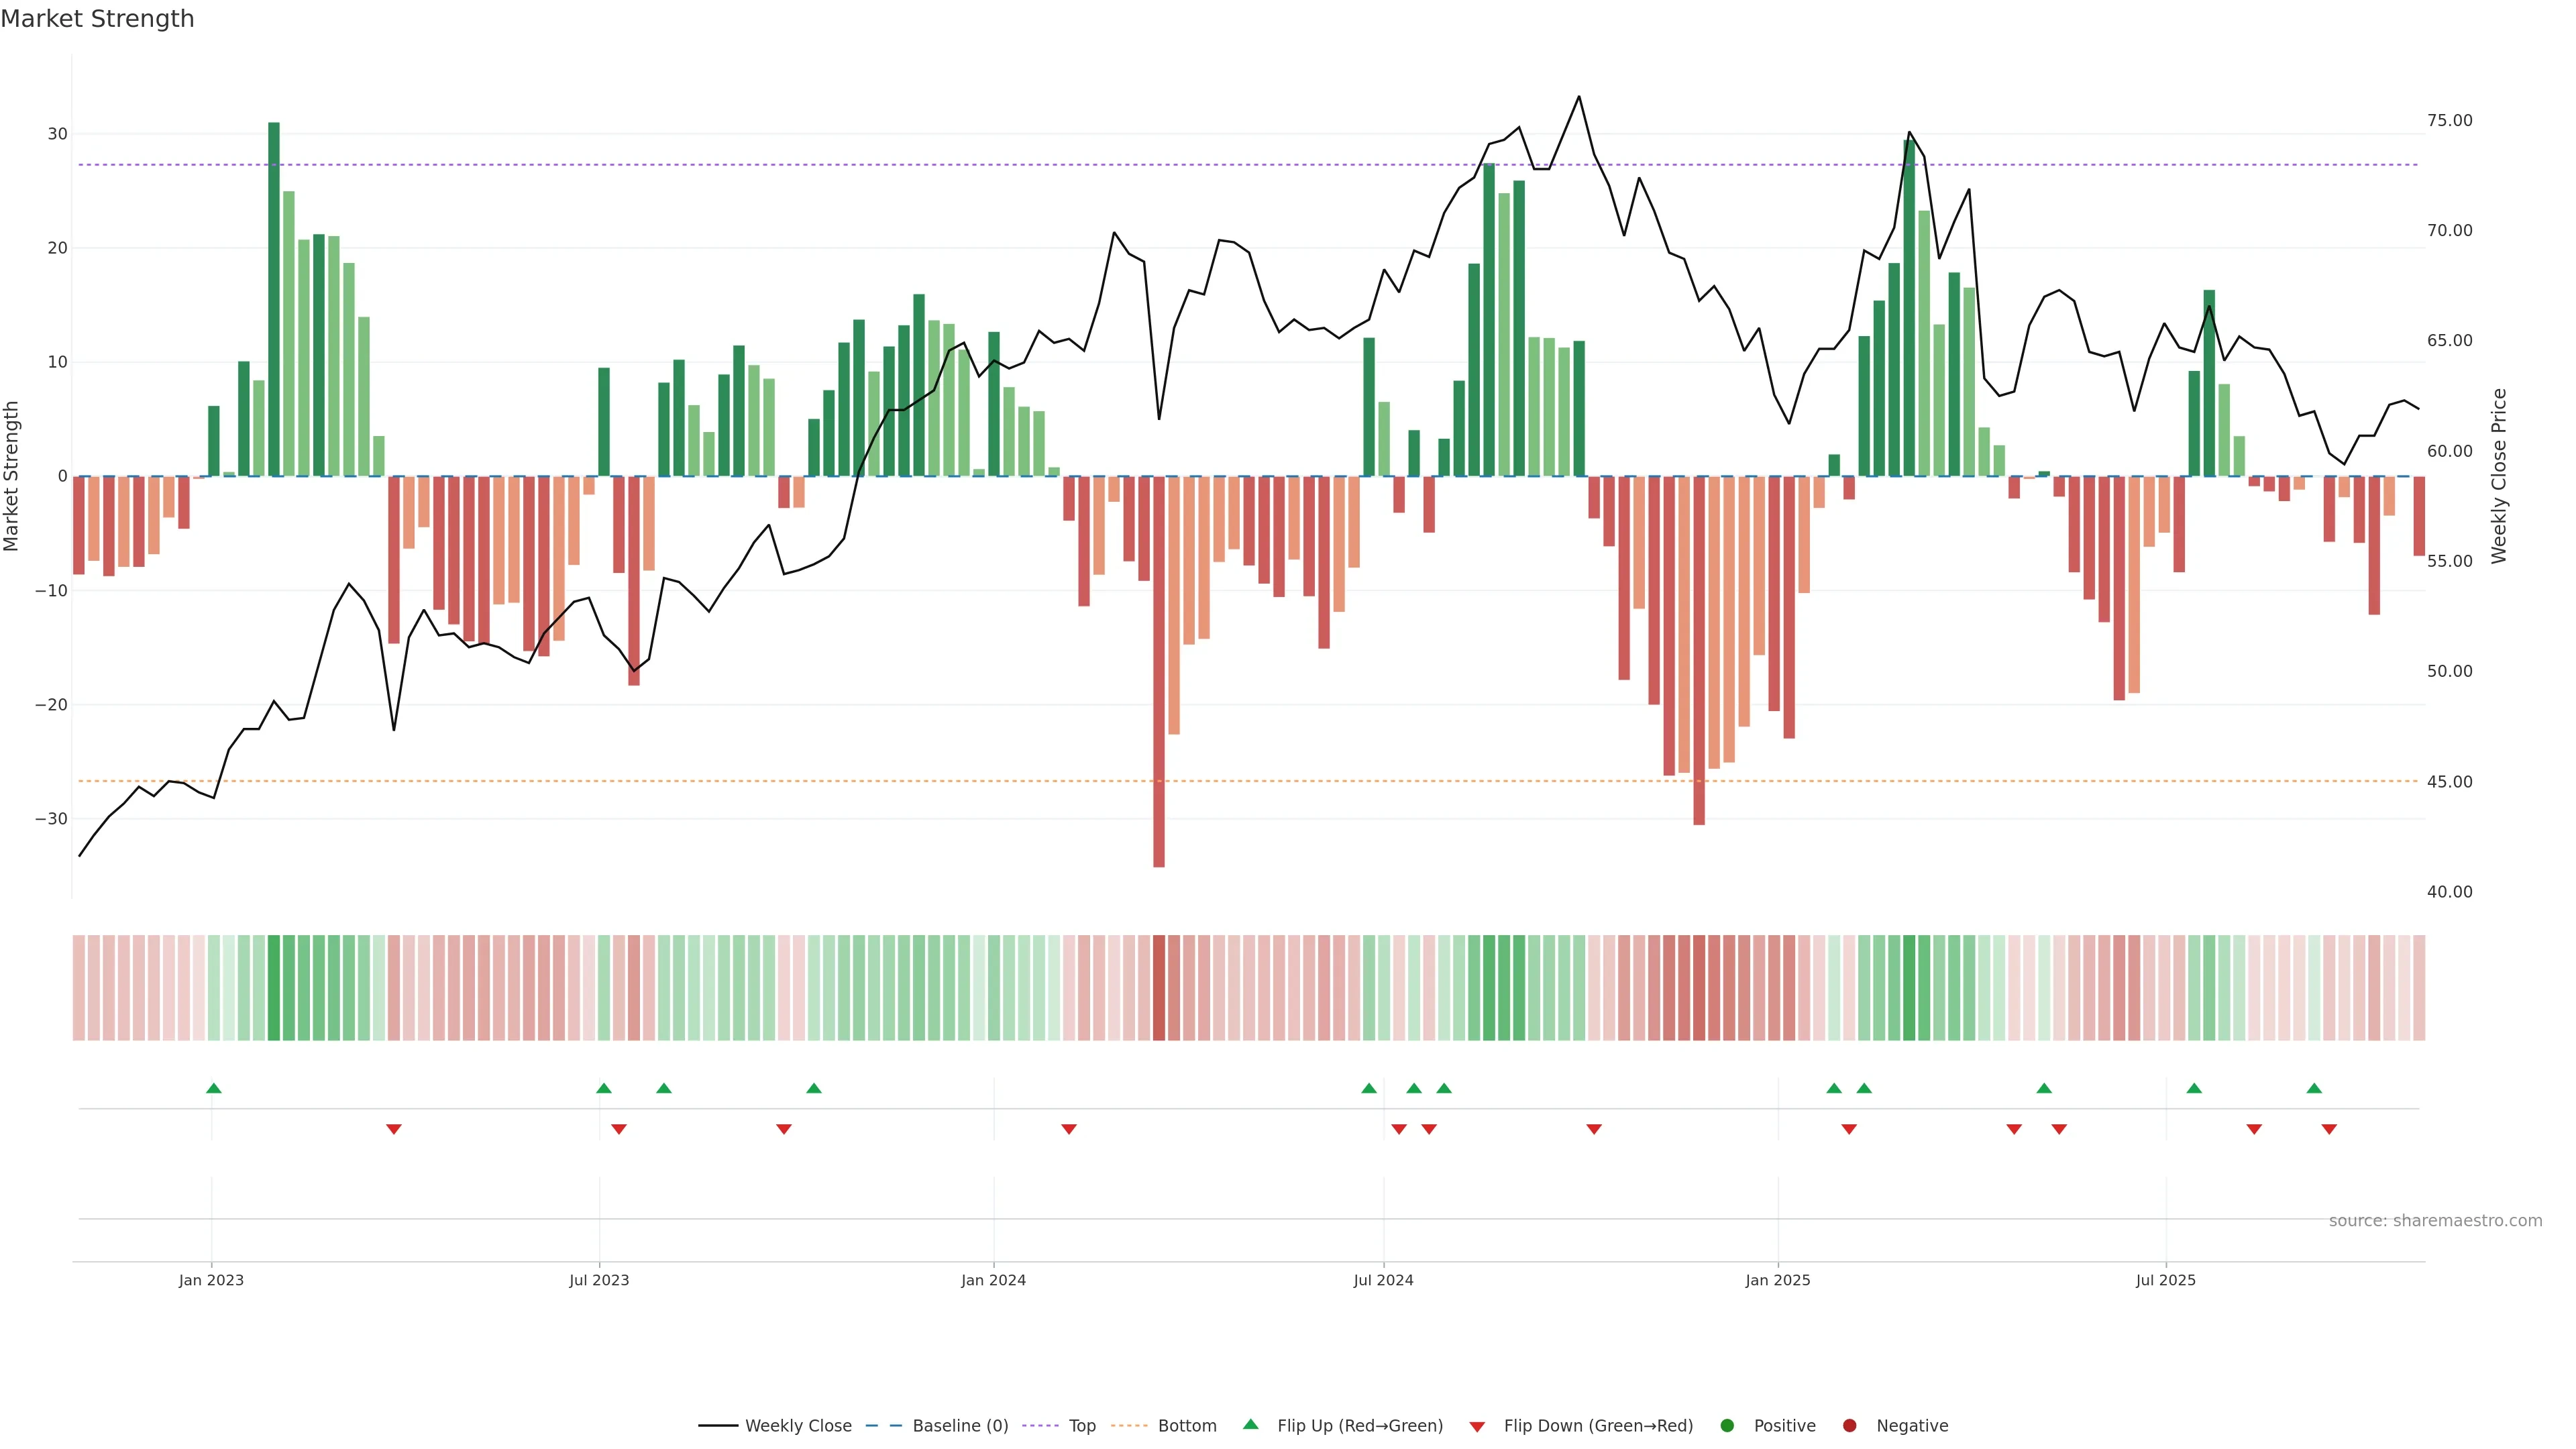This screenshot has height=1449, width=2576.
Task: Click the first red flip-down triangle marker
Action: point(394,1129)
